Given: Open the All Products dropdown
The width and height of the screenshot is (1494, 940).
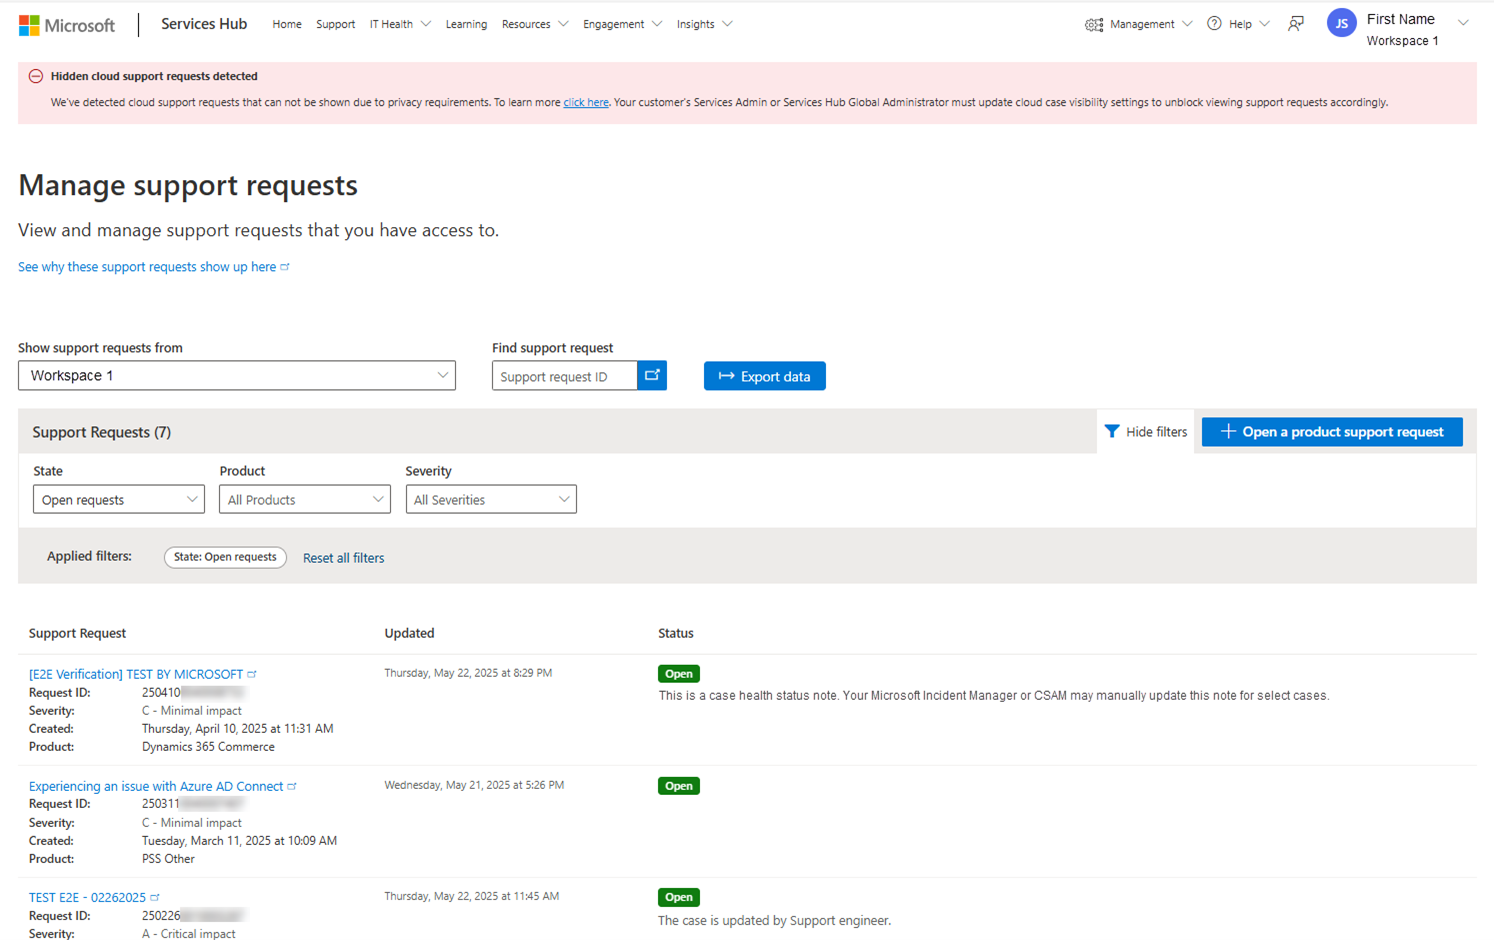Looking at the screenshot, I should pyautogui.click(x=305, y=499).
